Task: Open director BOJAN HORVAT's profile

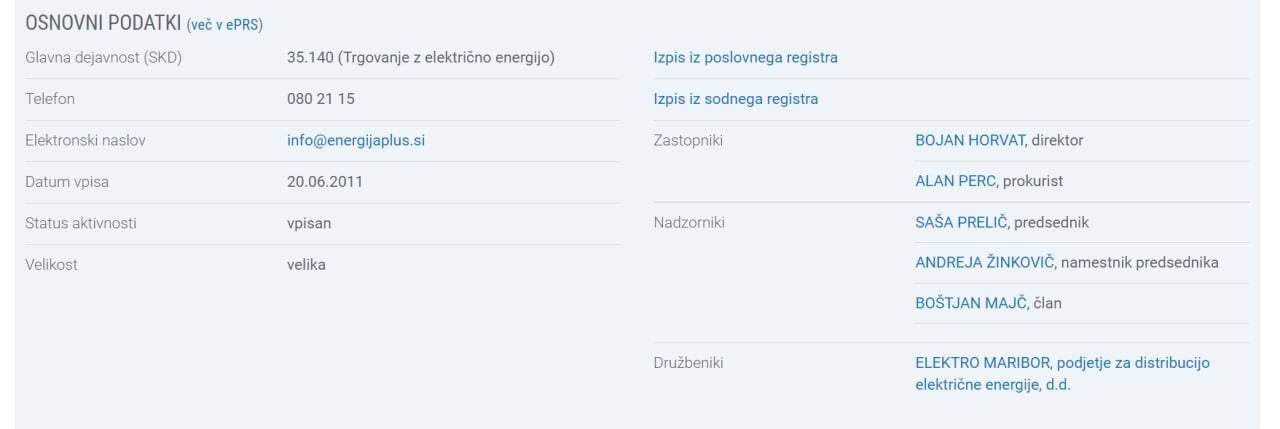Action: [971, 141]
